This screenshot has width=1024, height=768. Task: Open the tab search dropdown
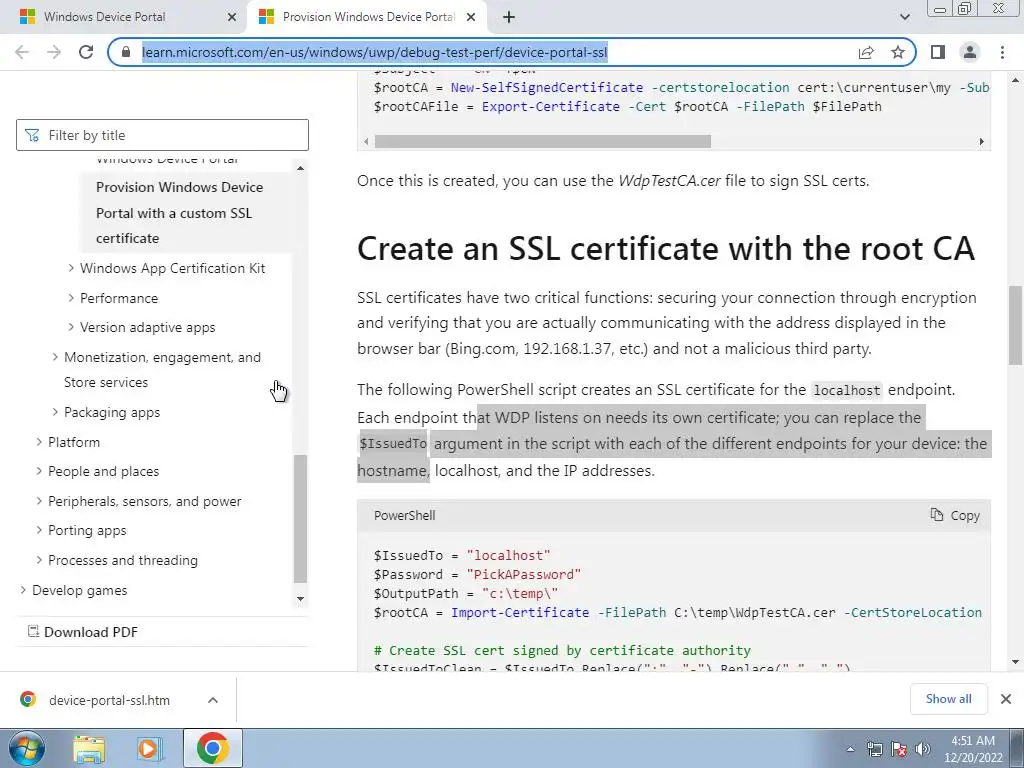[904, 17]
